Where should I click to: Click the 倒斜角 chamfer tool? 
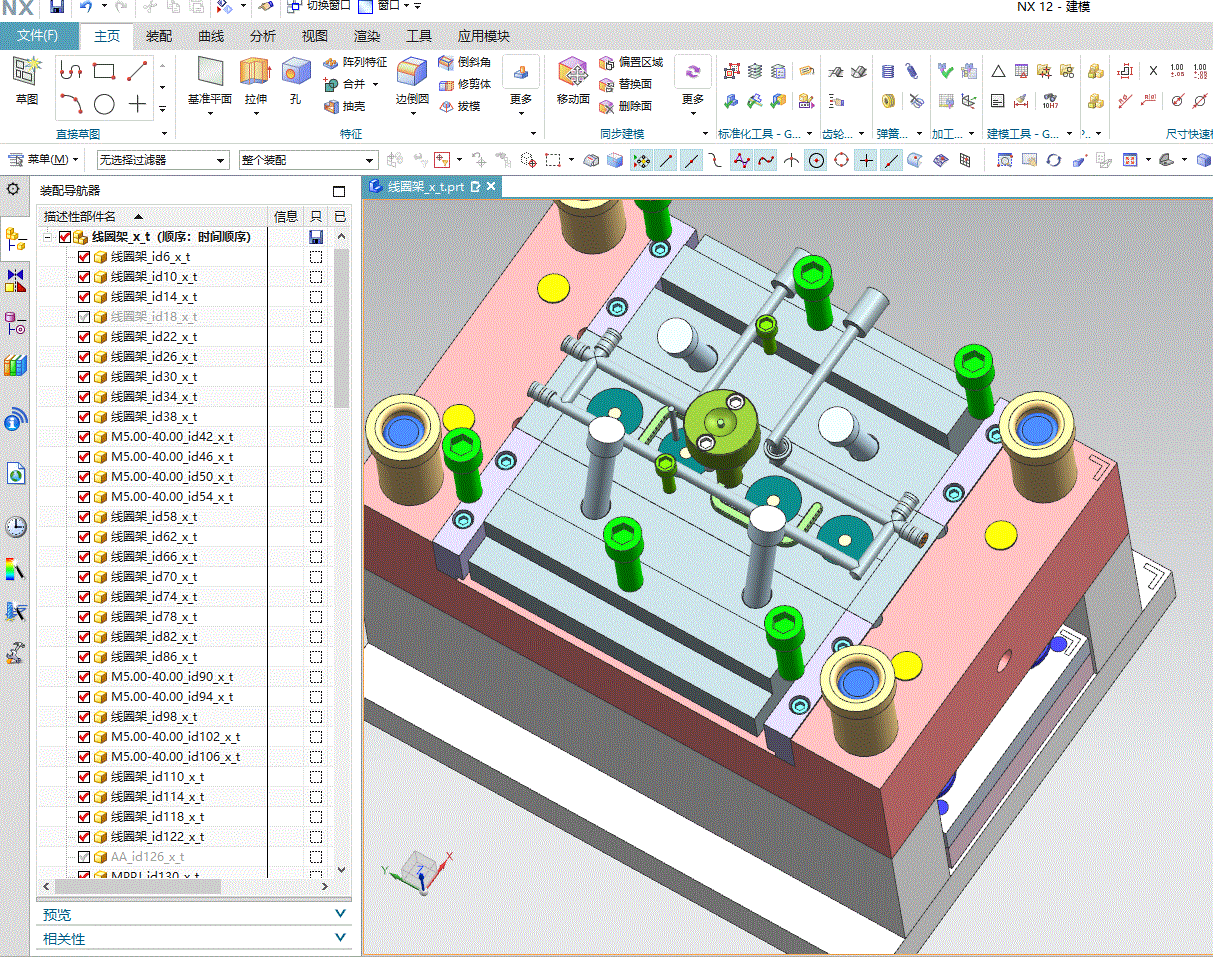(x=464, y=62)
